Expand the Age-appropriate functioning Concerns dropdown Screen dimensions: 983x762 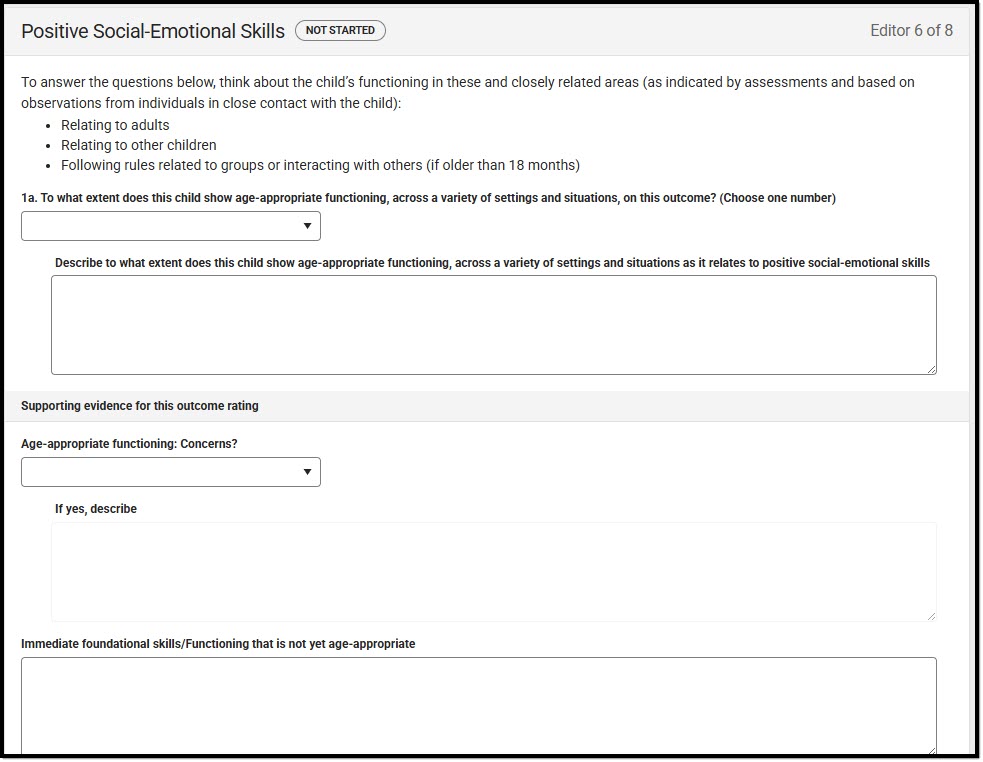pos(171,472)
